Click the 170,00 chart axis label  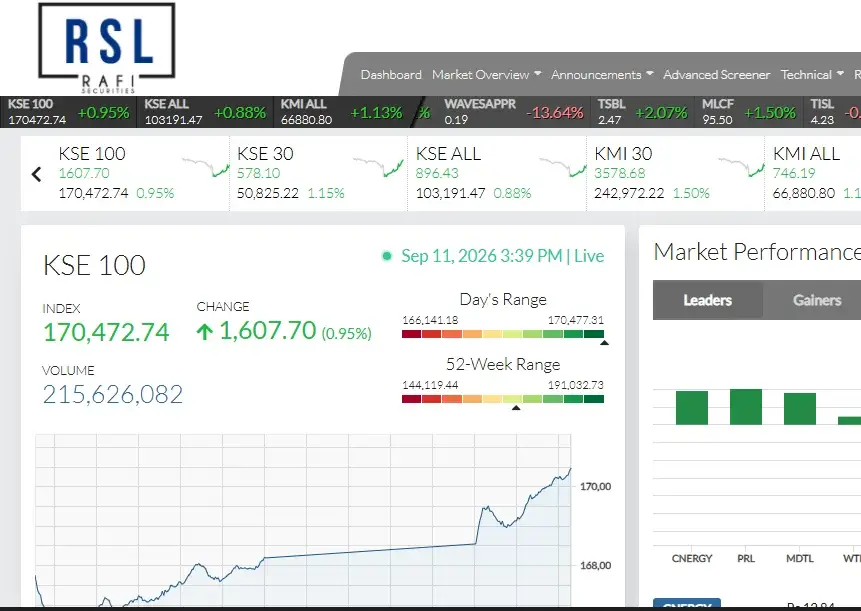click(595, 486)
